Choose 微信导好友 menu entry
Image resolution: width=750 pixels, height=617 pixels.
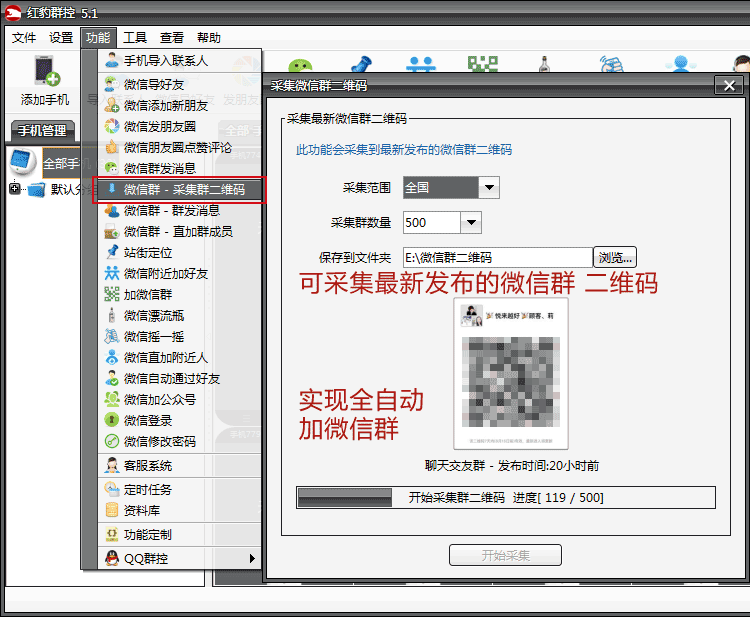180,85
